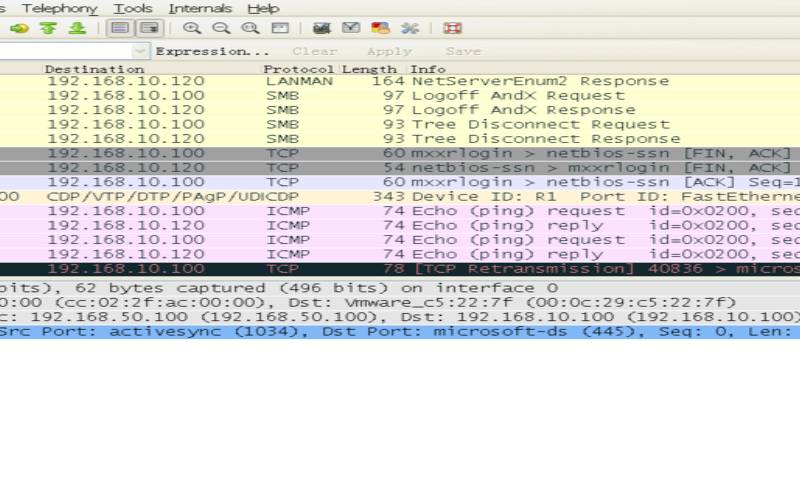Click the zoom in magnifier icon
Image resolution: width=800 pixels, height=500 pixels.
click(192, 28)
